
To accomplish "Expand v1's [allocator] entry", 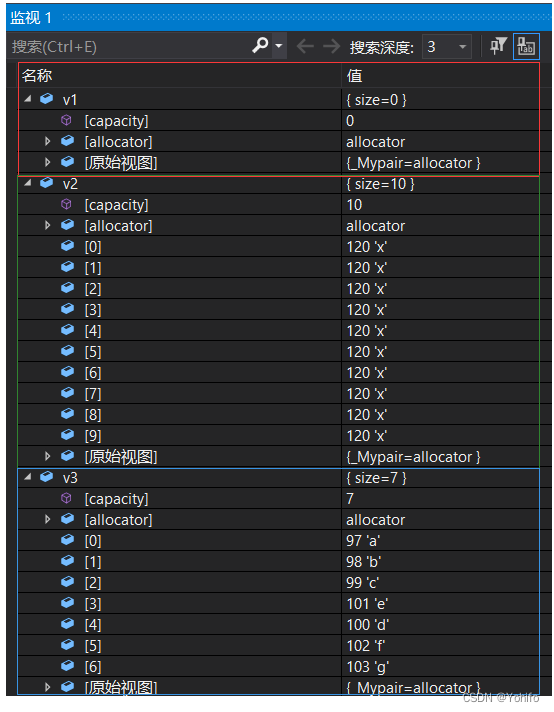I will click(x=48, y=141).
